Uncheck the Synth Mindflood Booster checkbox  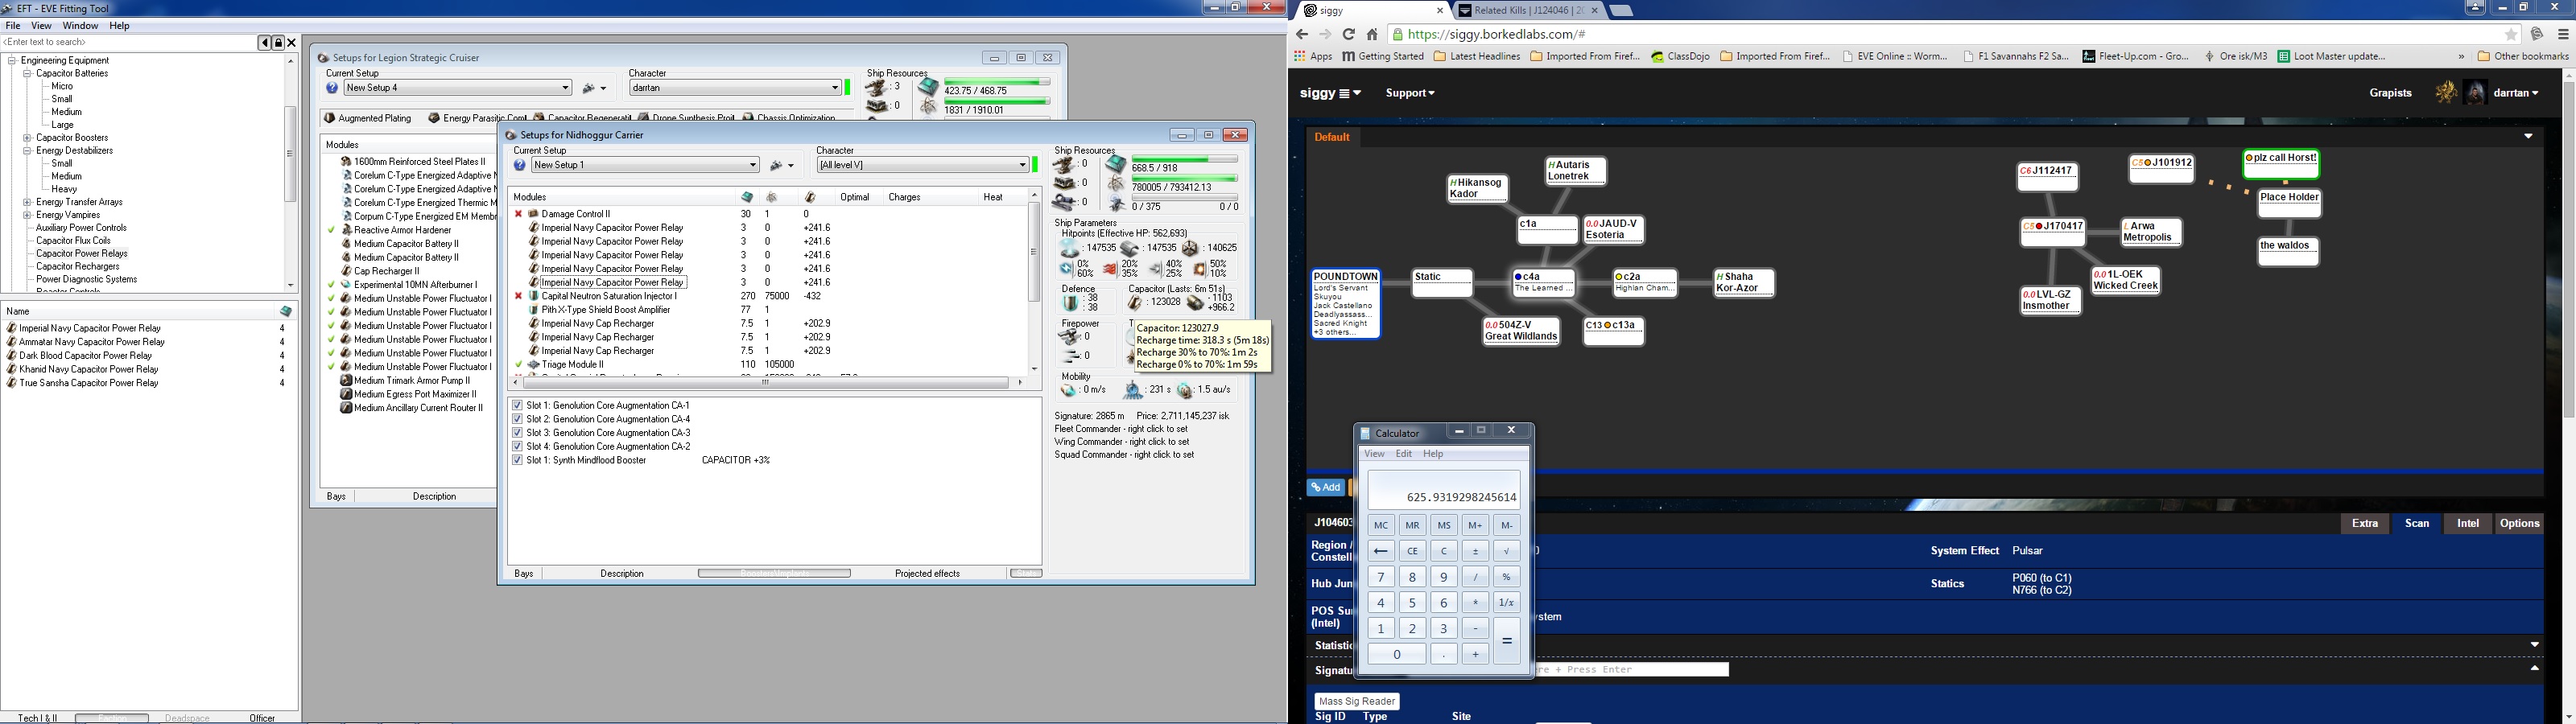coord(517,460)
